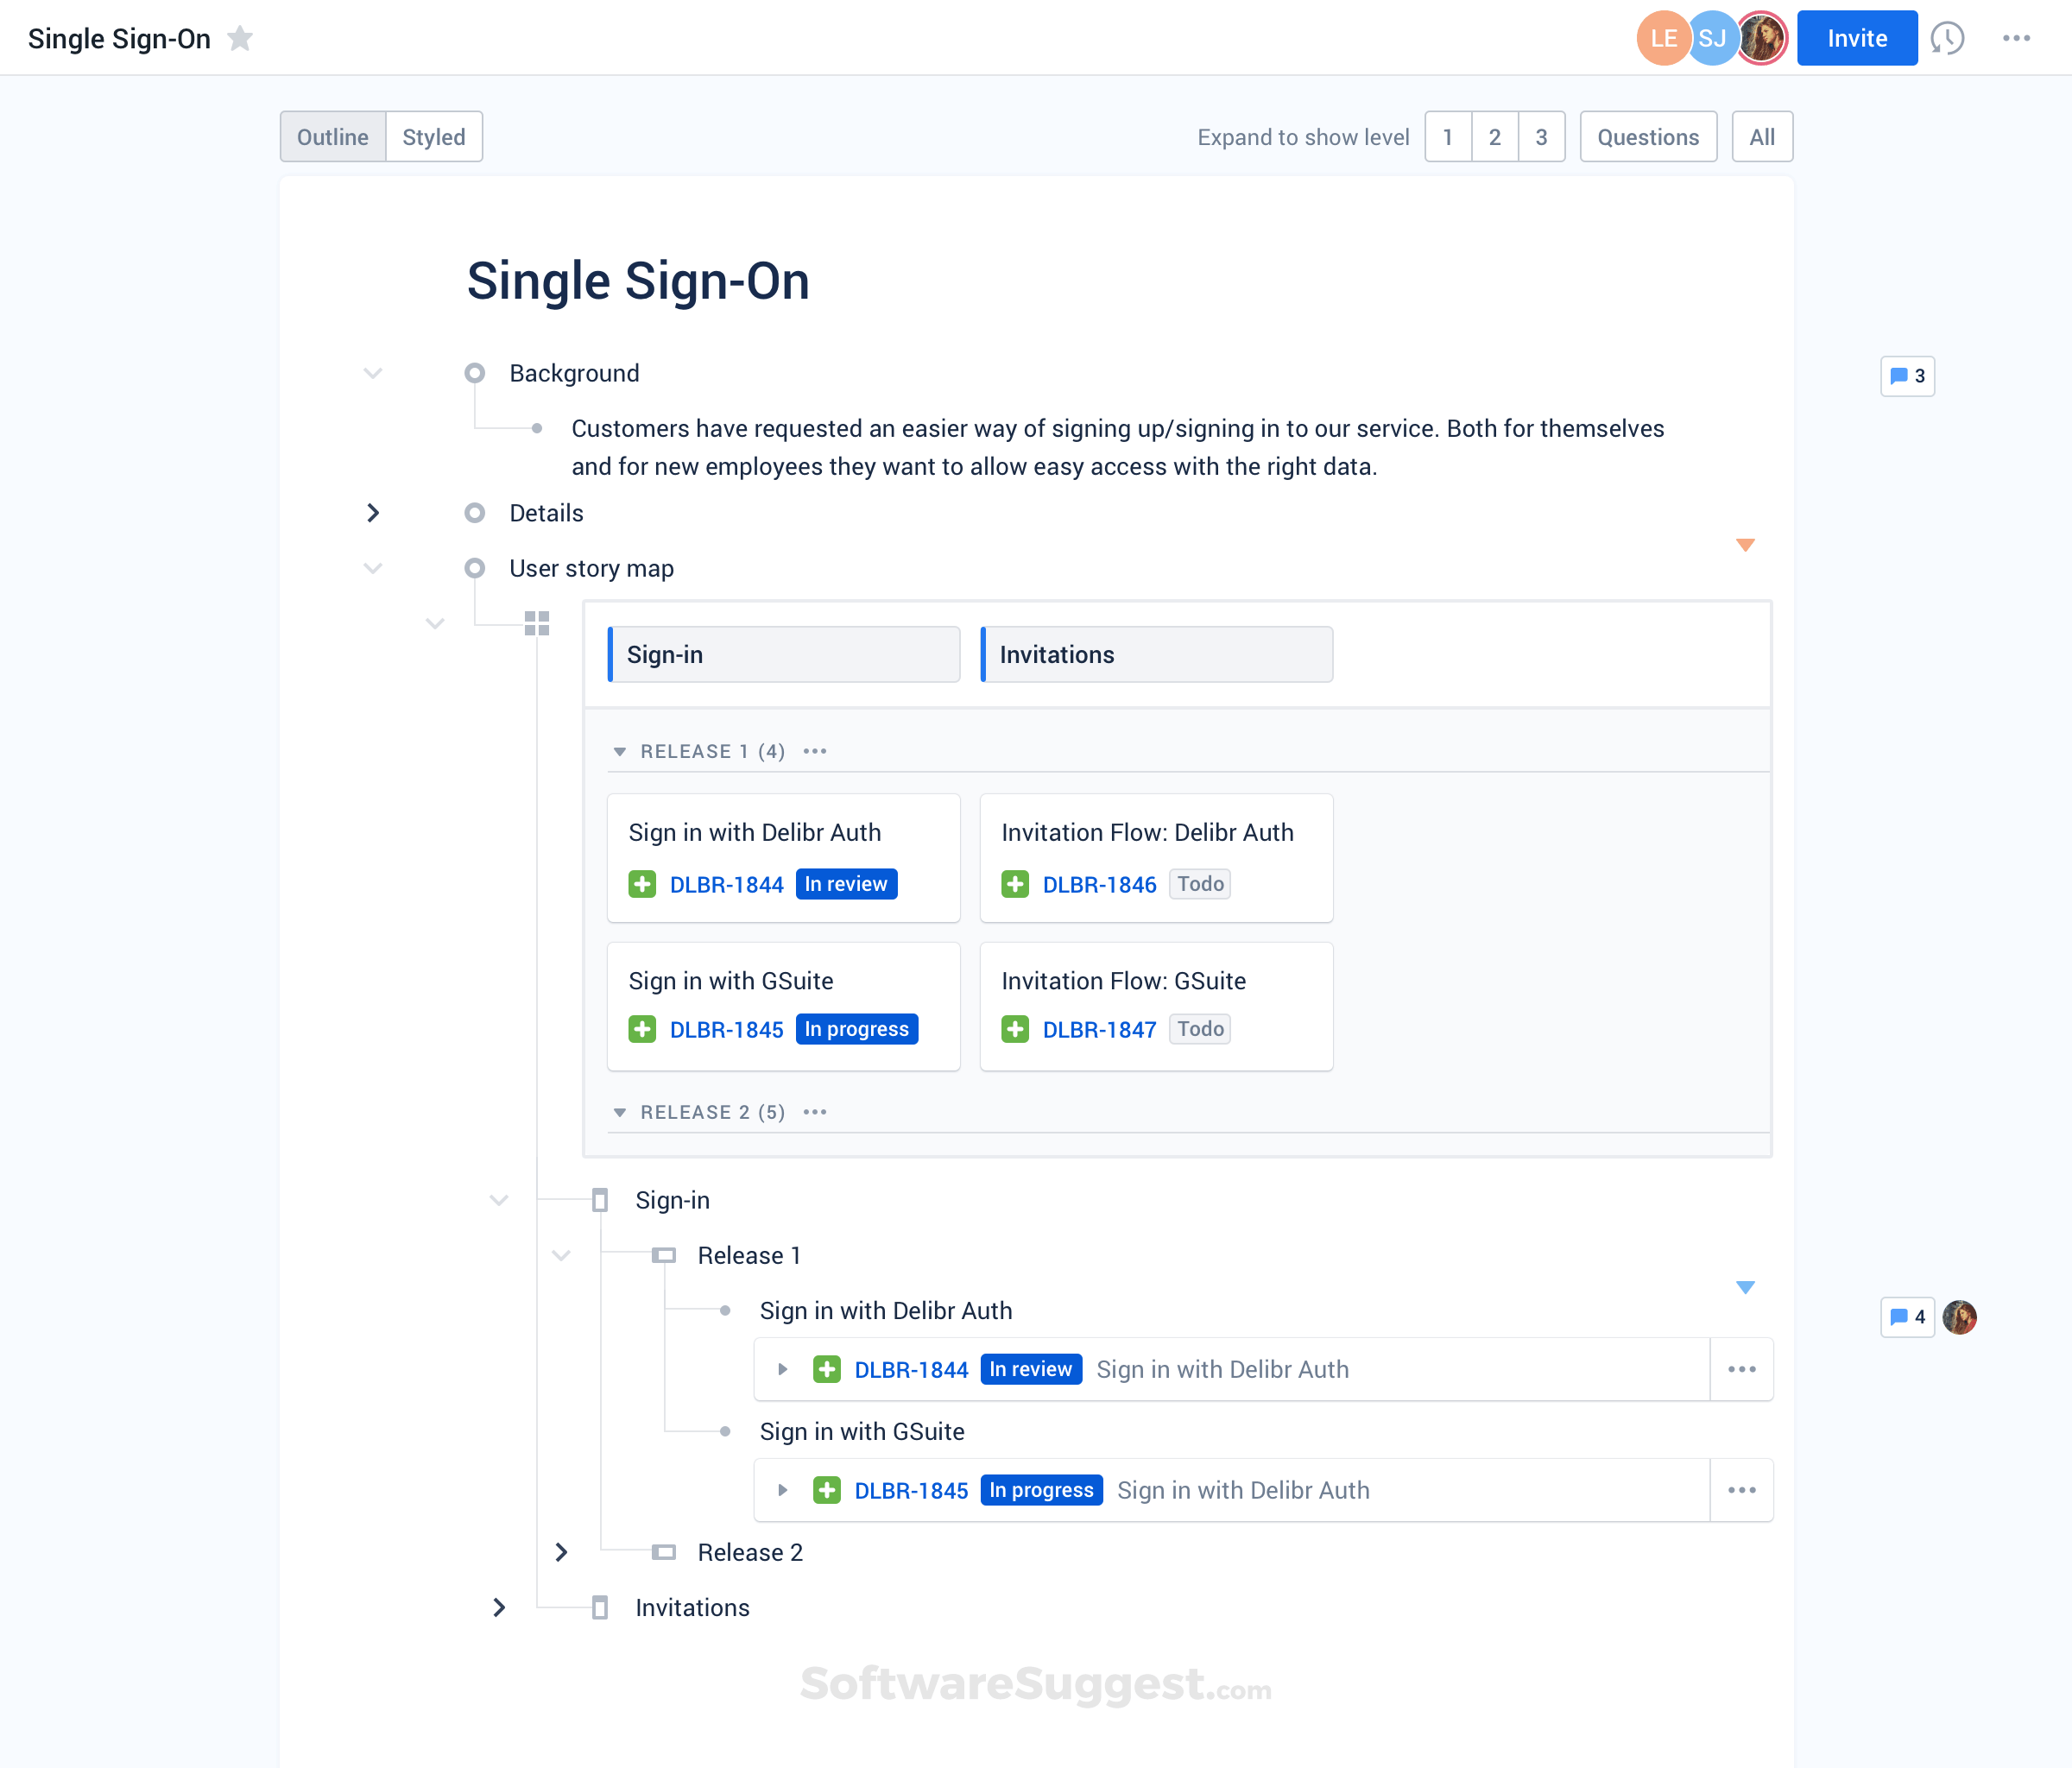Click expand level 2 button
This screenshot has width=2072, height=1768.
tap(1495, 136)
